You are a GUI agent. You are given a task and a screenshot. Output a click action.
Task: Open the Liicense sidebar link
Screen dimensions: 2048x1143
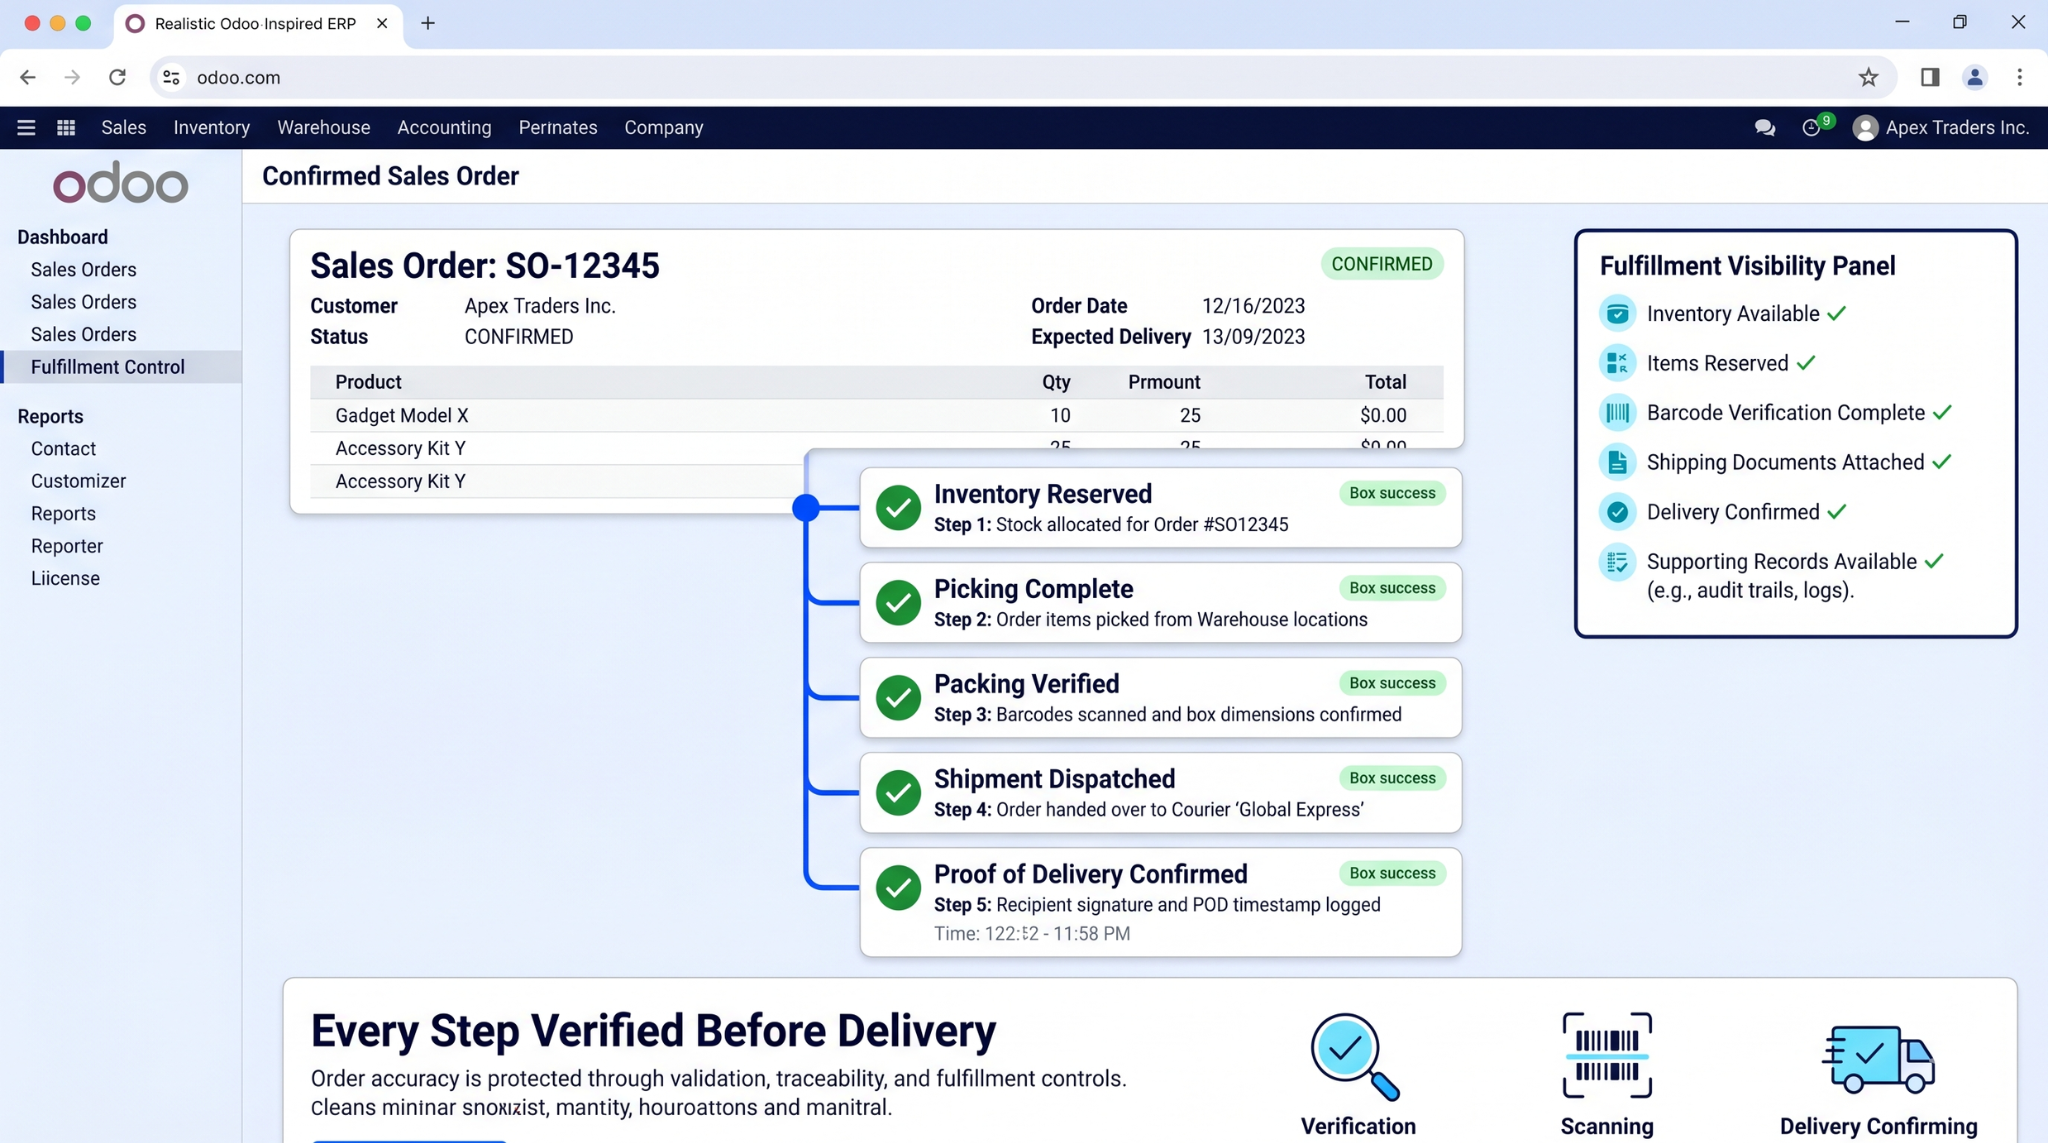pos(65,578)
